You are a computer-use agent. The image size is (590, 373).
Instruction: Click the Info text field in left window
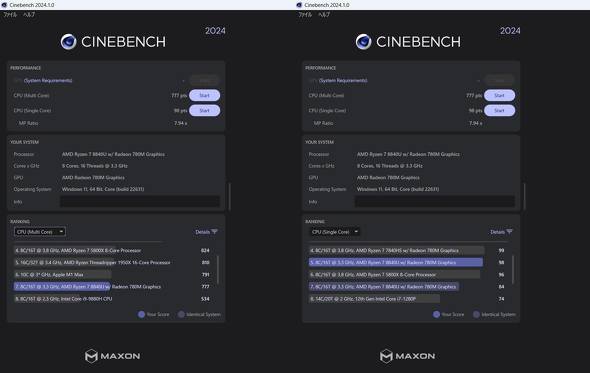point(140,202)
